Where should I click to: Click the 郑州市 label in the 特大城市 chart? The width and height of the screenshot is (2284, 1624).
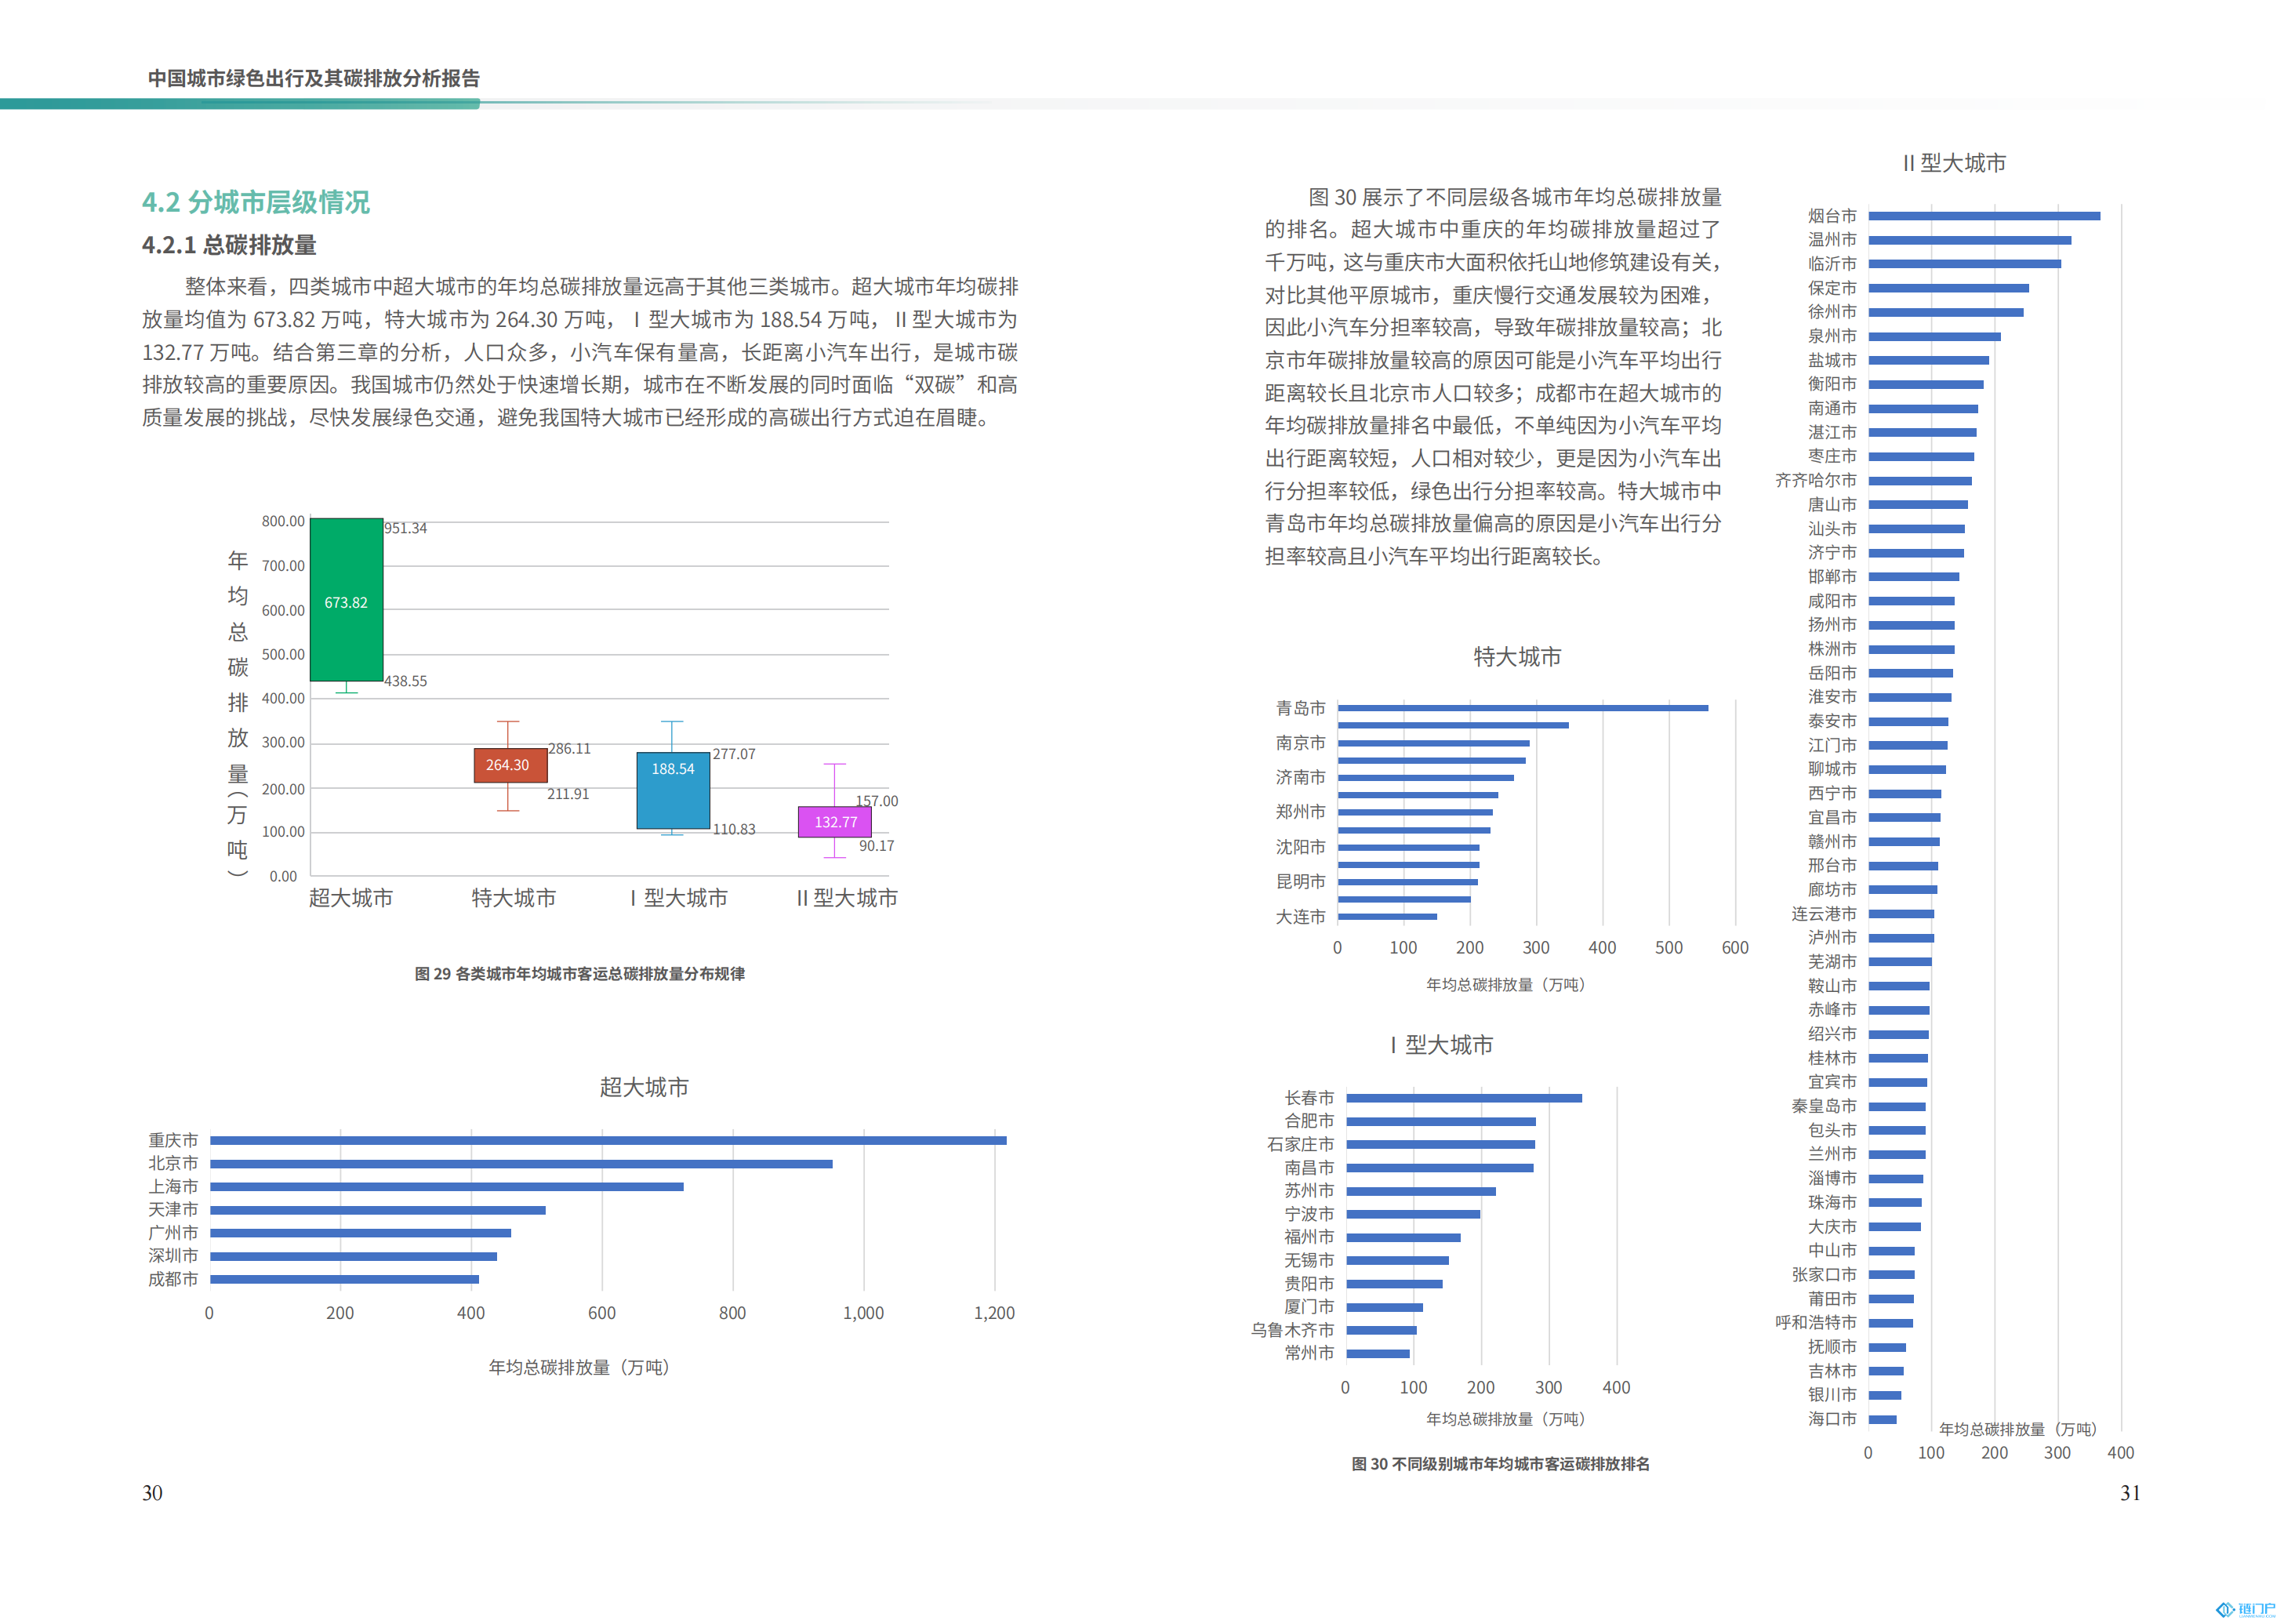click(1300, 812)
